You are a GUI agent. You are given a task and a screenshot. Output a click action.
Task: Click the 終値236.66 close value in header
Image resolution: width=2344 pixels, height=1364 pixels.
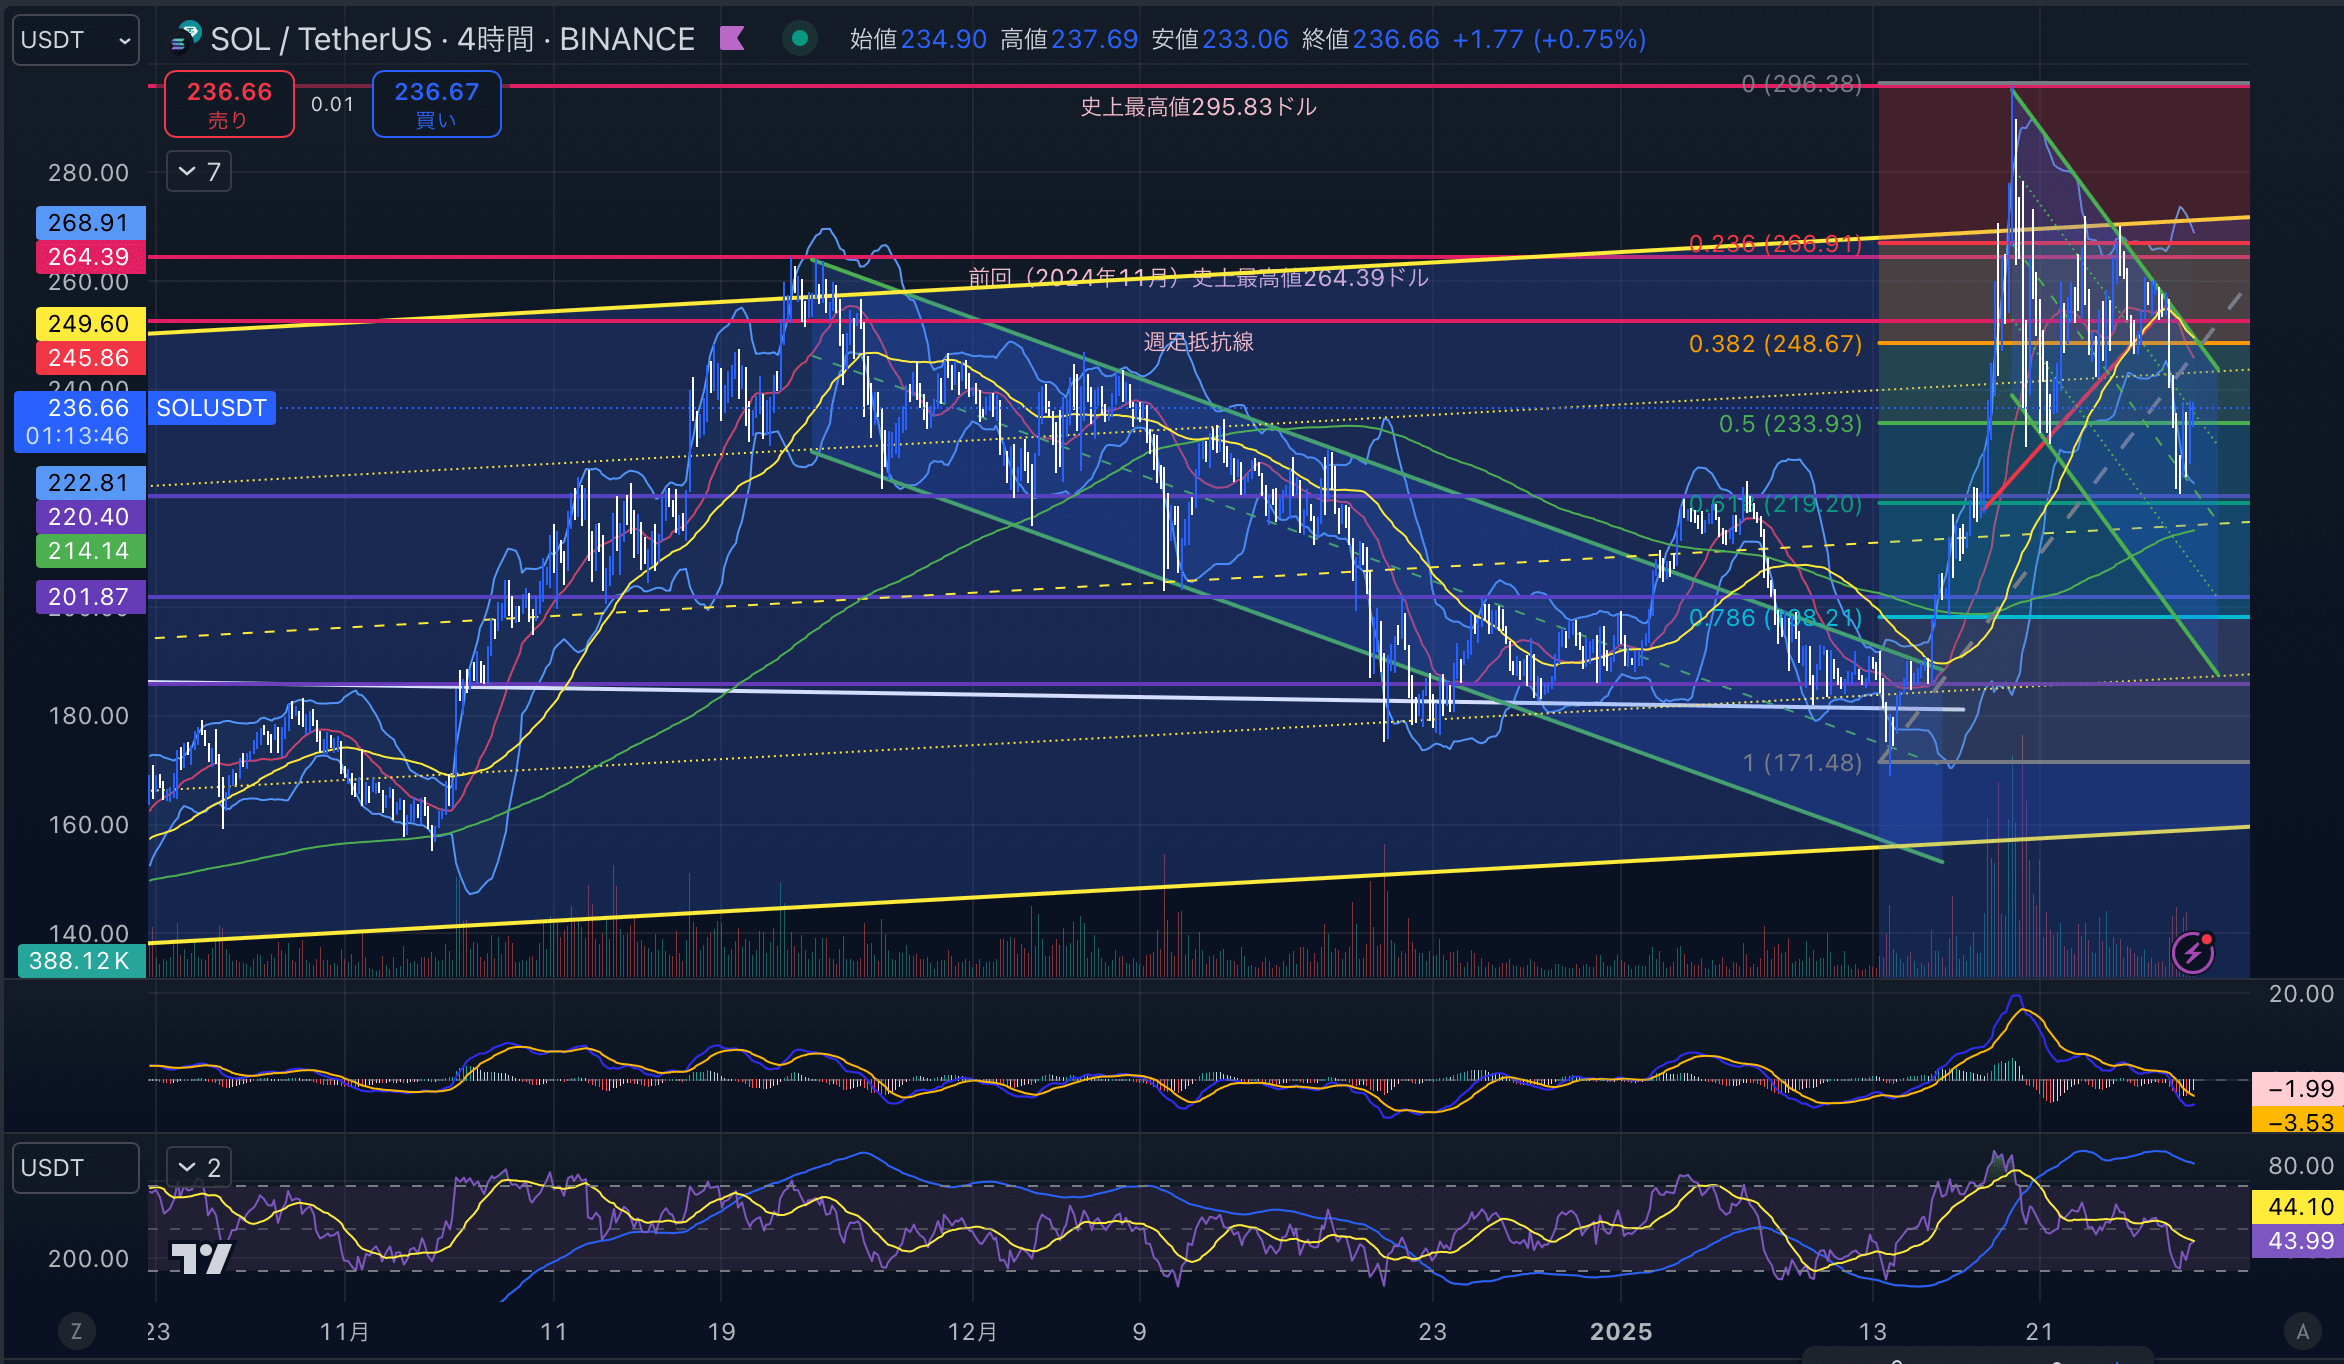(x=1370, y=39)
